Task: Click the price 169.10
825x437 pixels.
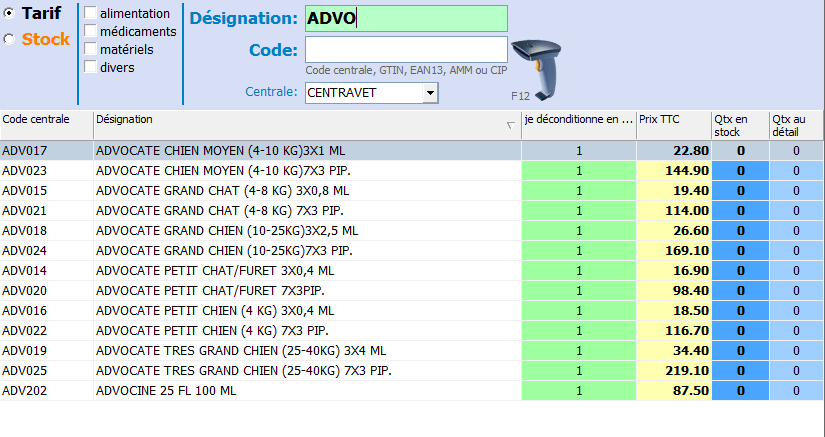Action: pyautogui.click(x=687, y=251)
